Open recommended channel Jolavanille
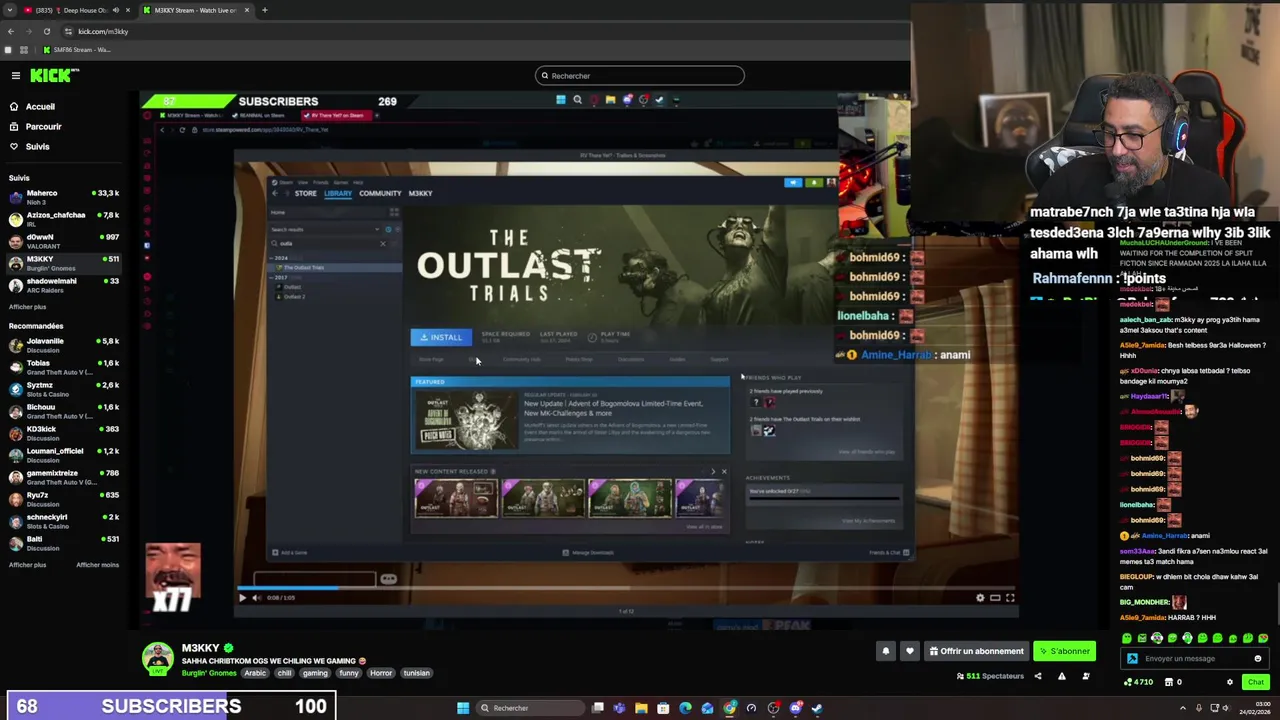1280x720 pixels. 64,345
